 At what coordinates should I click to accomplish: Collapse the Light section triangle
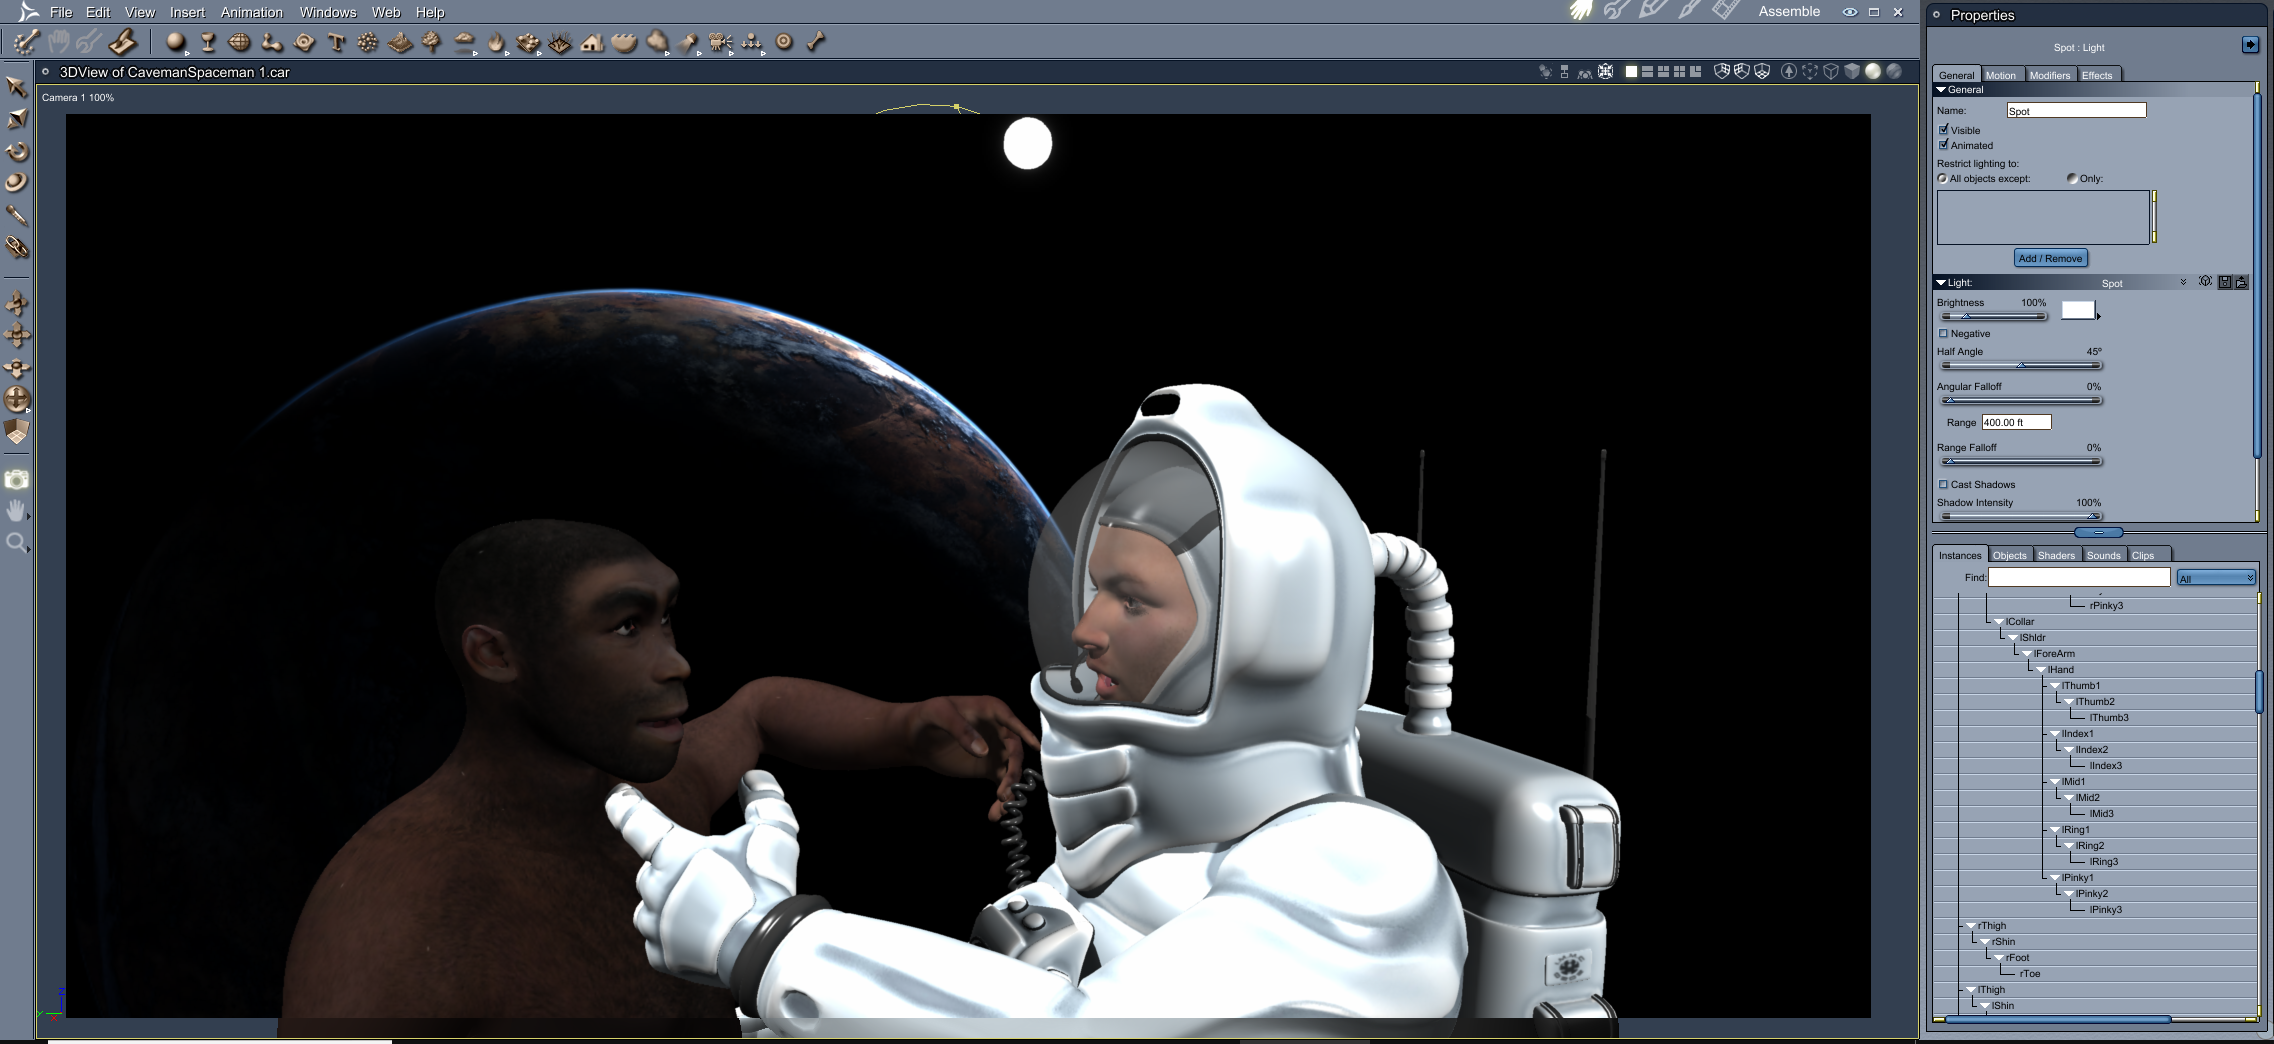[1941, 283]
